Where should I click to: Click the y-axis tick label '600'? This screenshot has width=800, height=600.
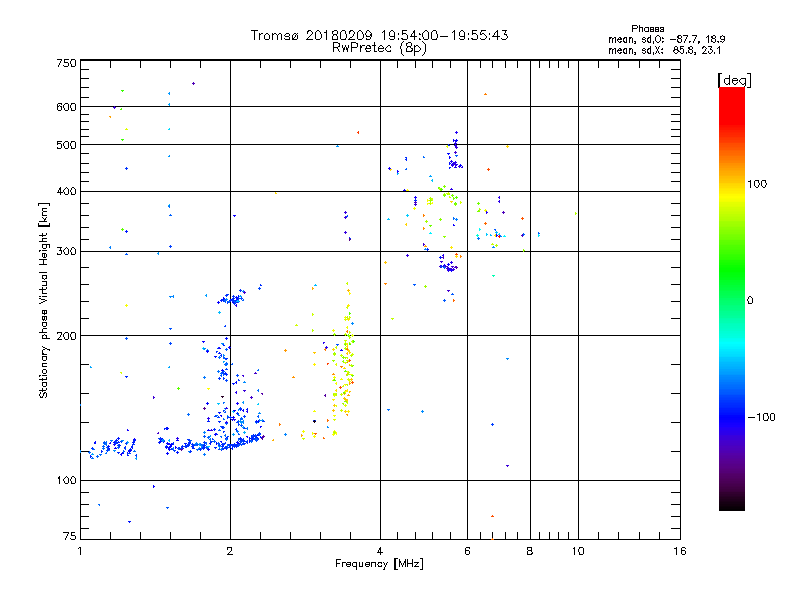[66, 107]
